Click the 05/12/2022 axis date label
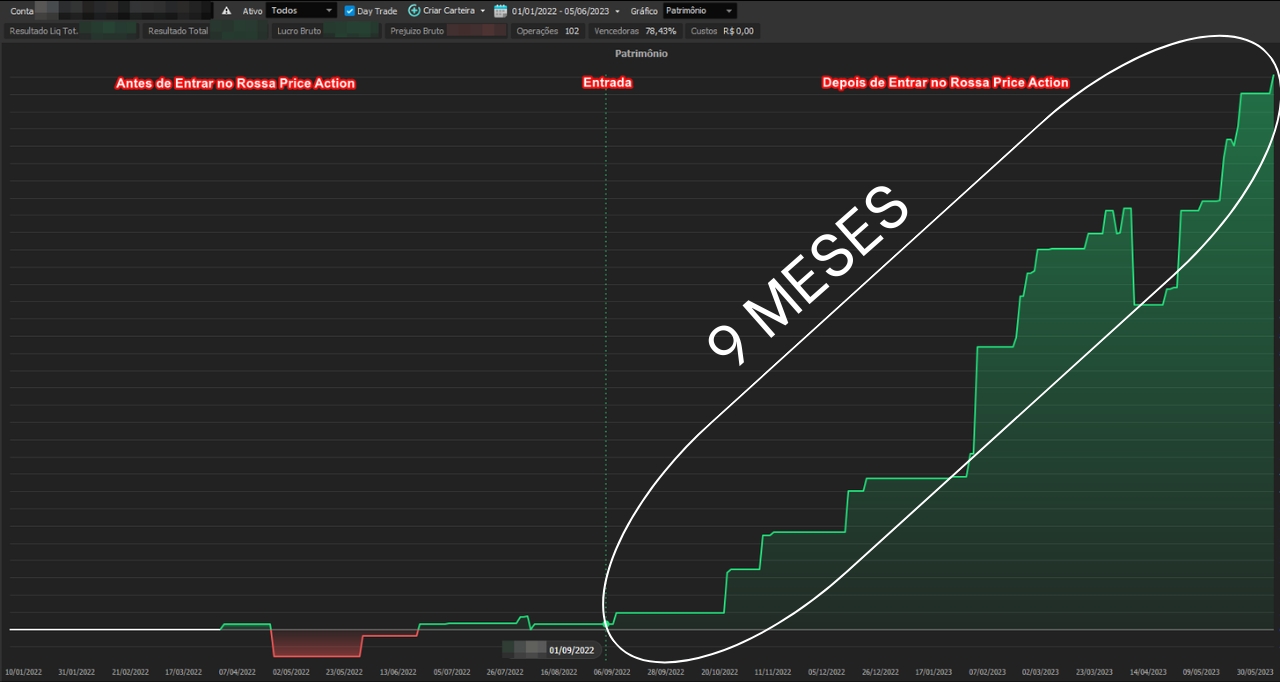The width and height of the screenshot is (1280, 682). point(826,672)
